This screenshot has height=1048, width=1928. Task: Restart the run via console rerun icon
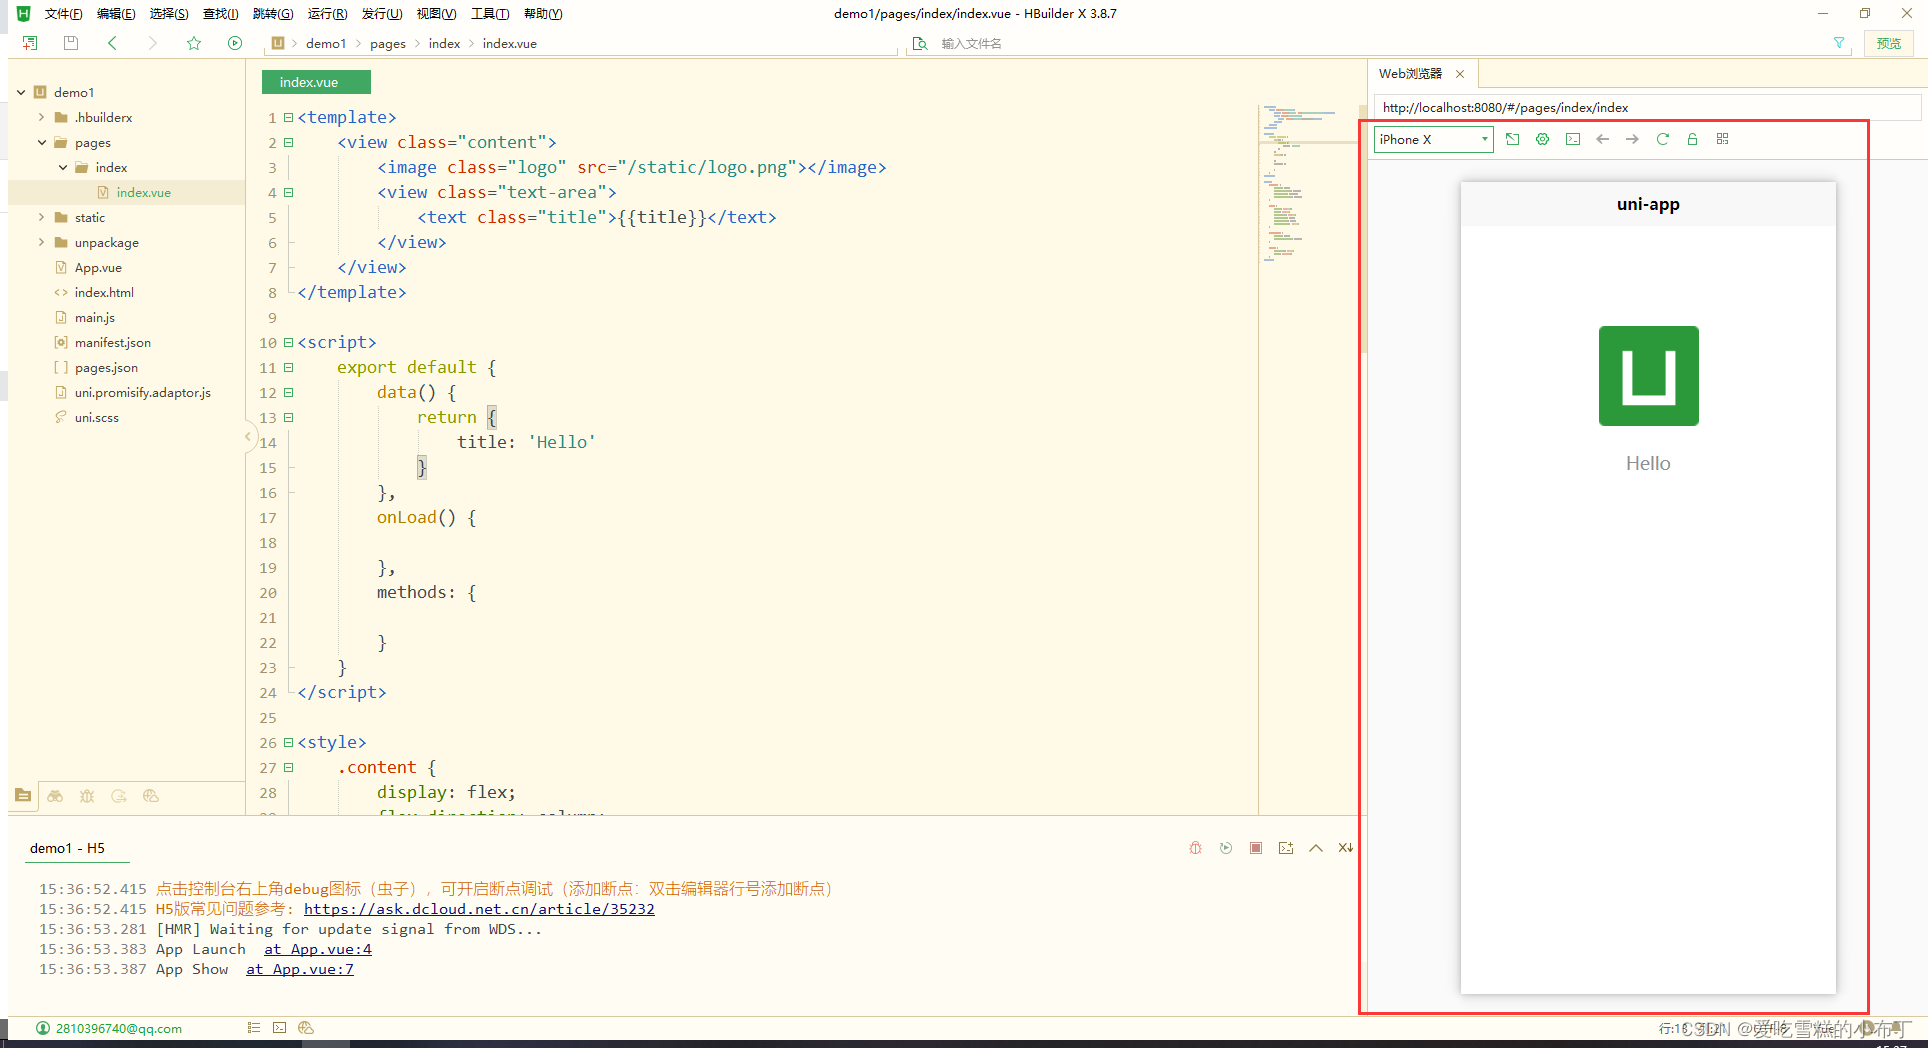[x=1226, y=848]
